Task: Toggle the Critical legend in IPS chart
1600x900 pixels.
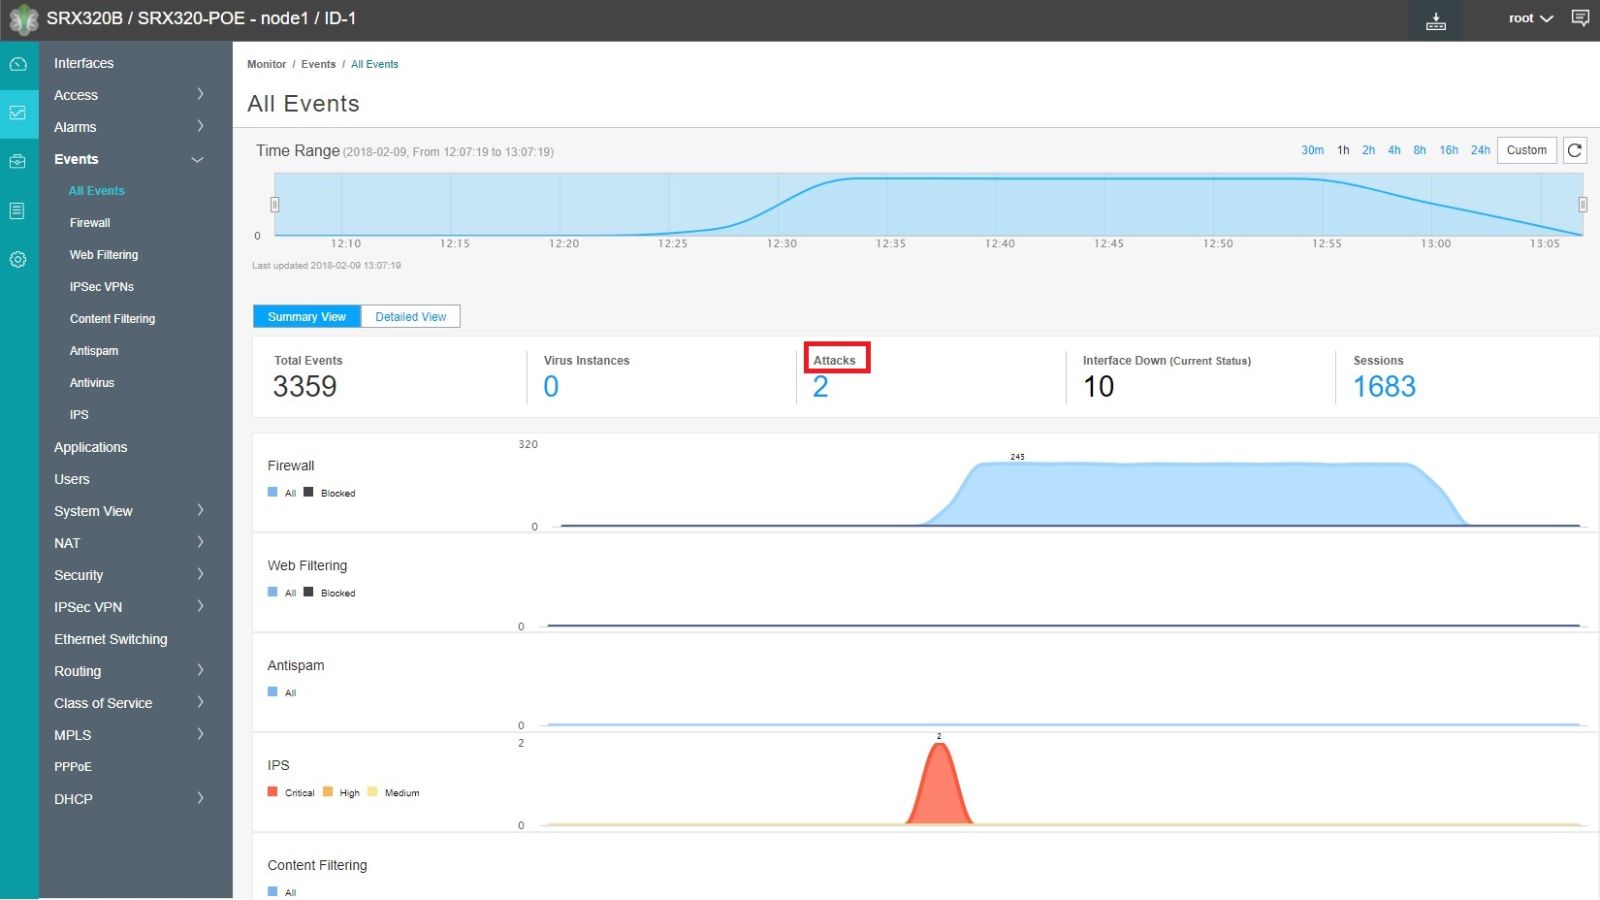Action: 295,792
